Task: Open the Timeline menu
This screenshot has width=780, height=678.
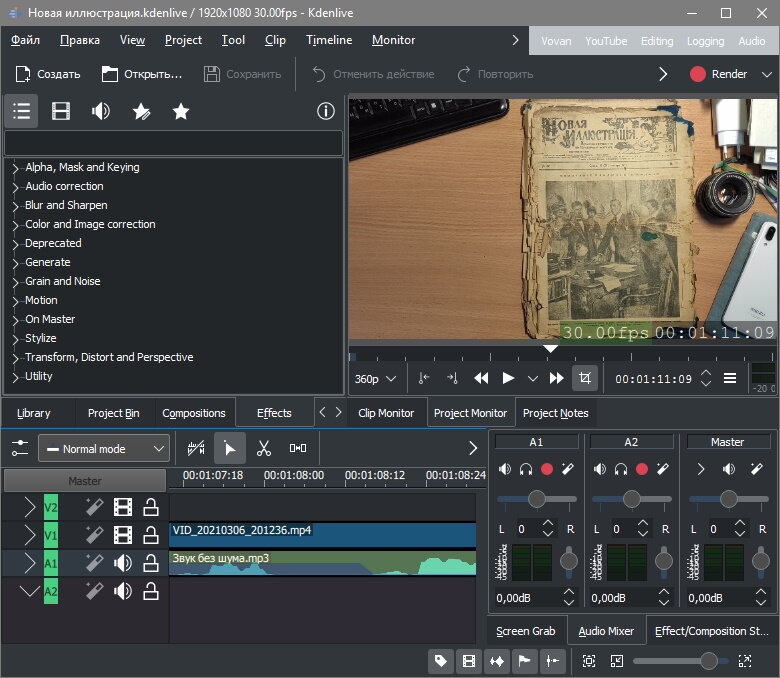Action: pos(329,40)
